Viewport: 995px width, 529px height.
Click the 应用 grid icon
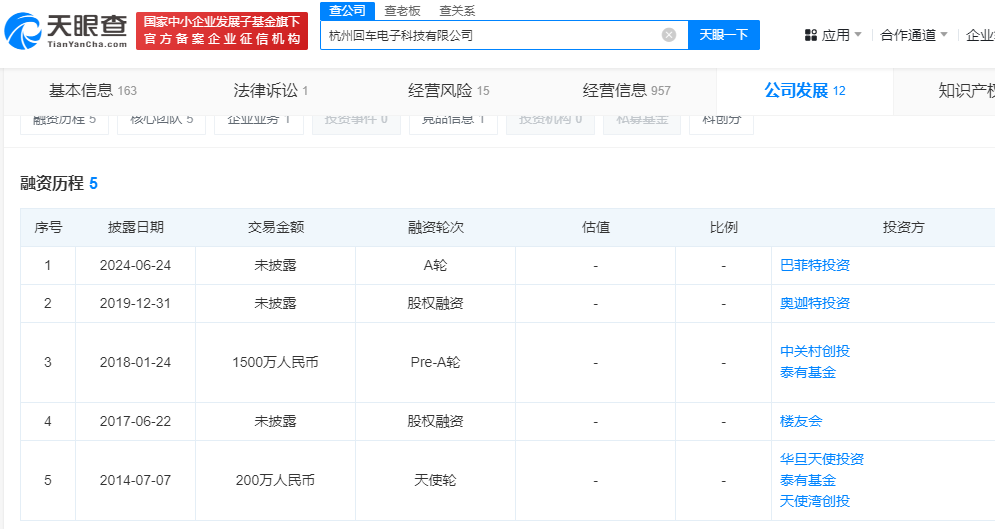tap(811, 35)
